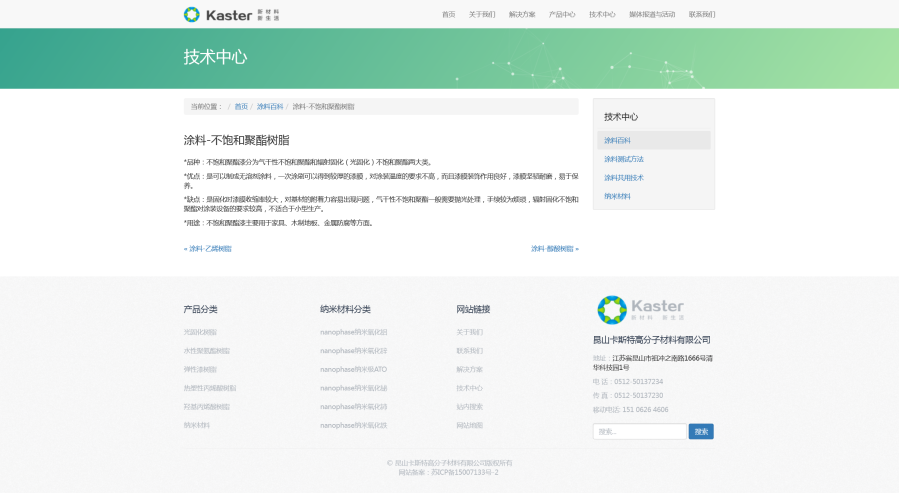The width and height of the screenshot is (900, 493).
Task: Follow the 首页 breadcrumb link
Action: point(241,107)
